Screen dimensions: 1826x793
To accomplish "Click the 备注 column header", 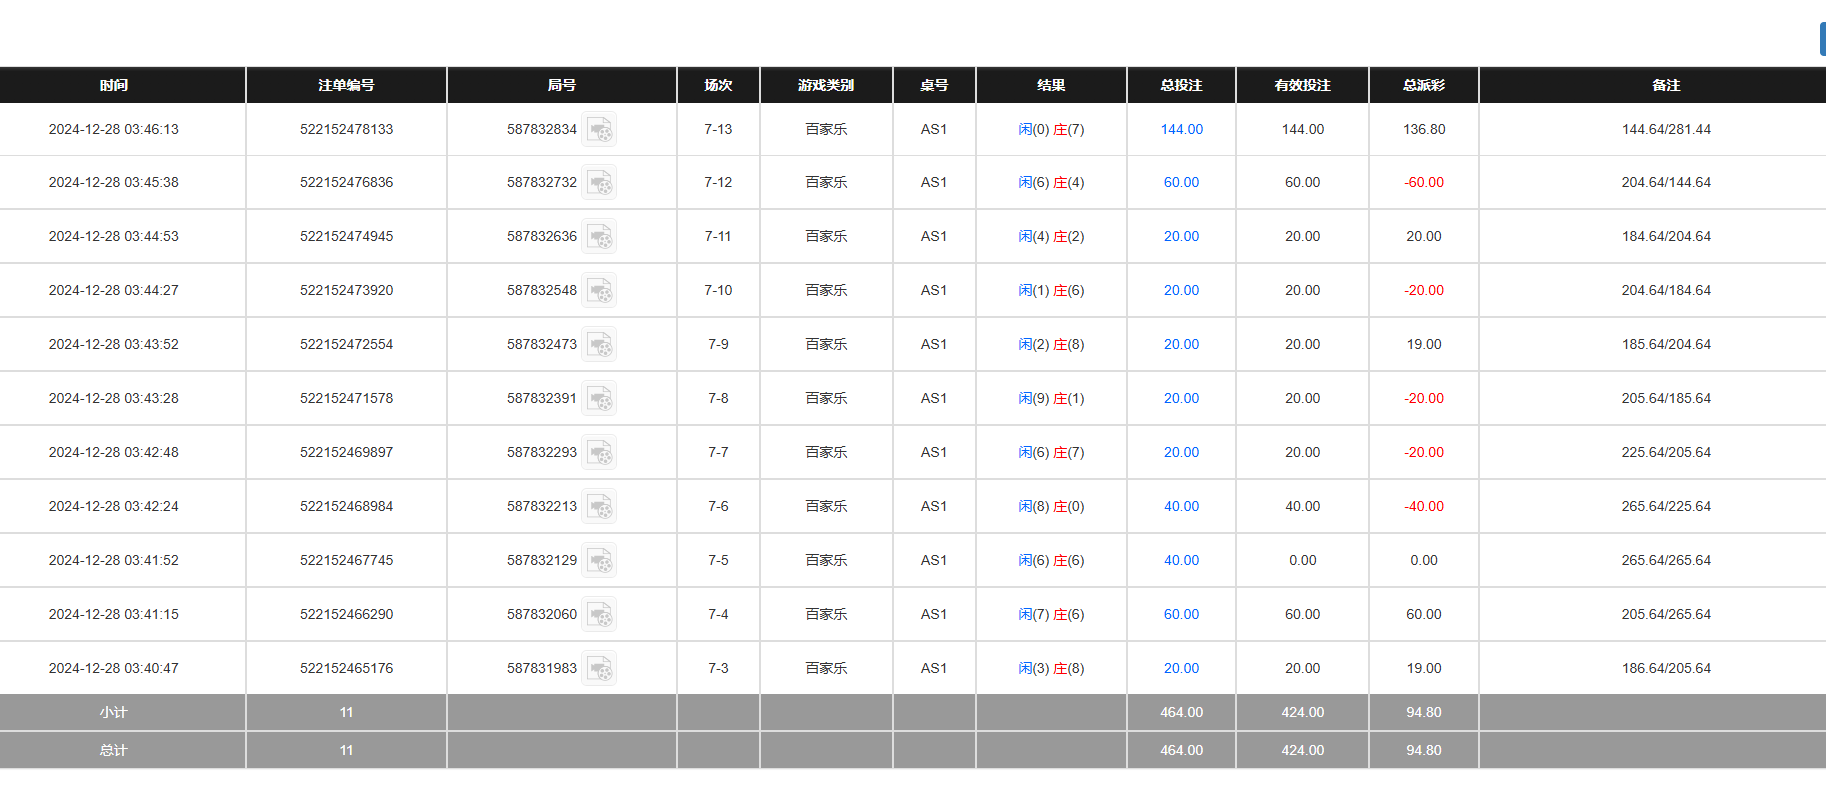I will click(1665, 85).
